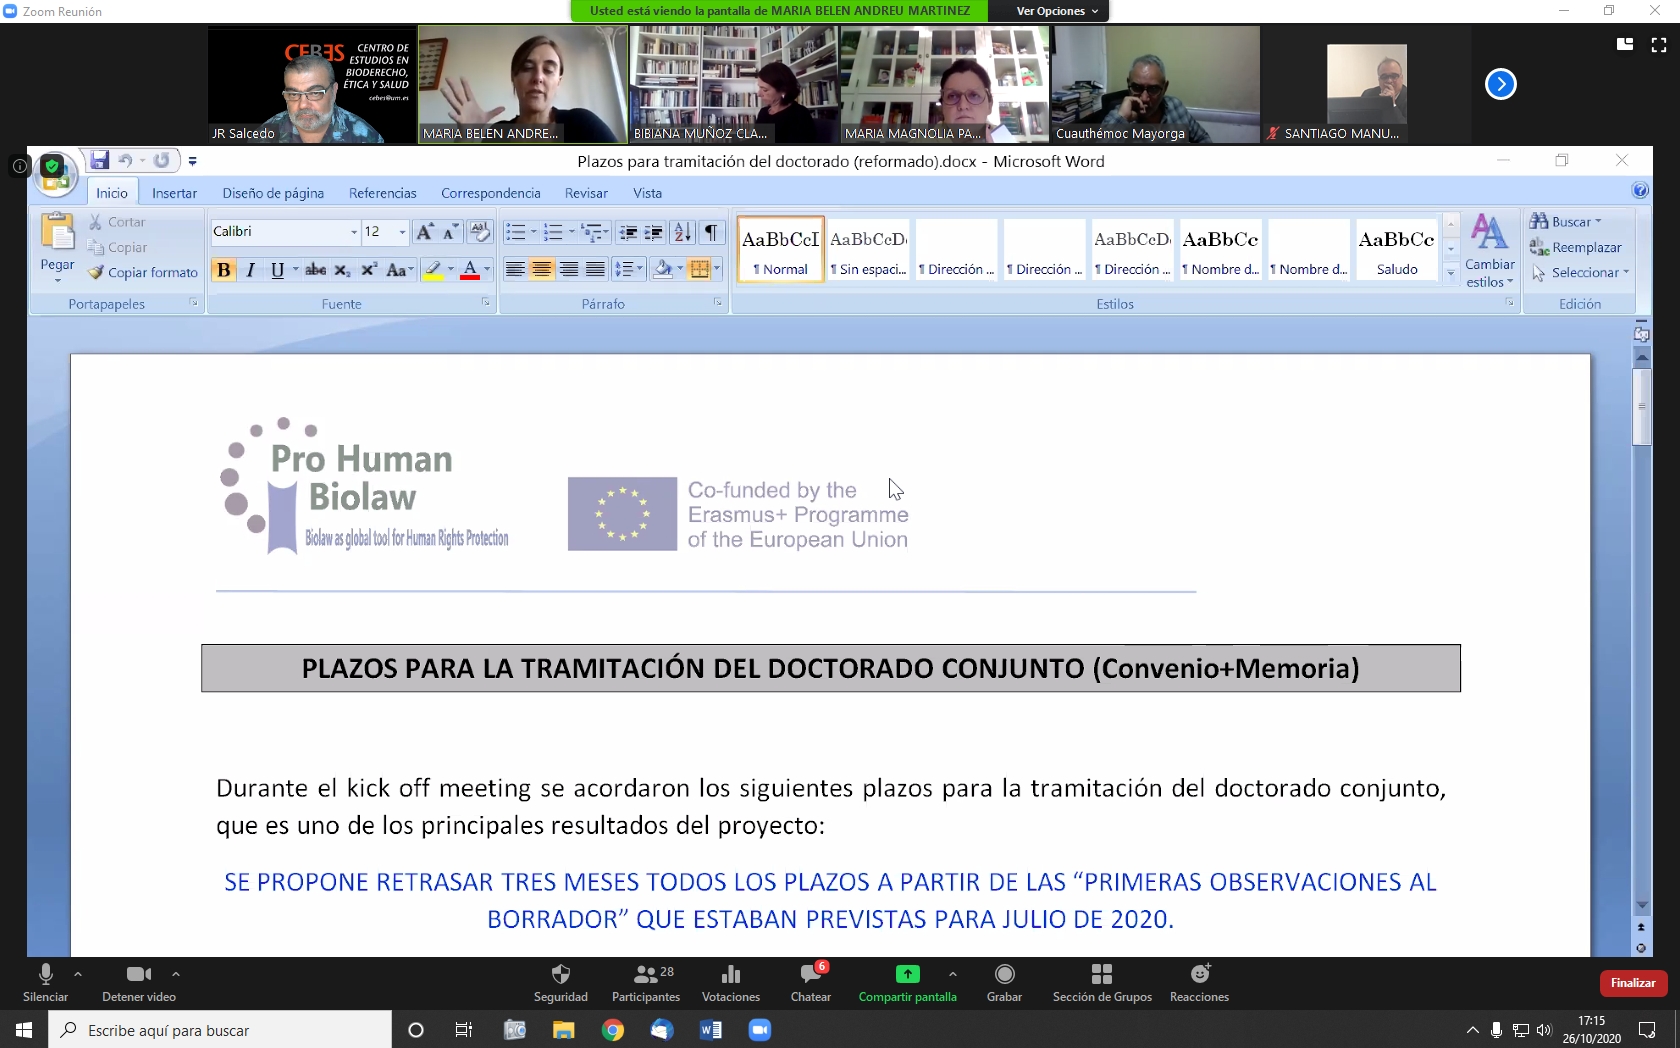Decrease paragraph indent
The height and width of the screenshot is (1048, 1680).
628,233
